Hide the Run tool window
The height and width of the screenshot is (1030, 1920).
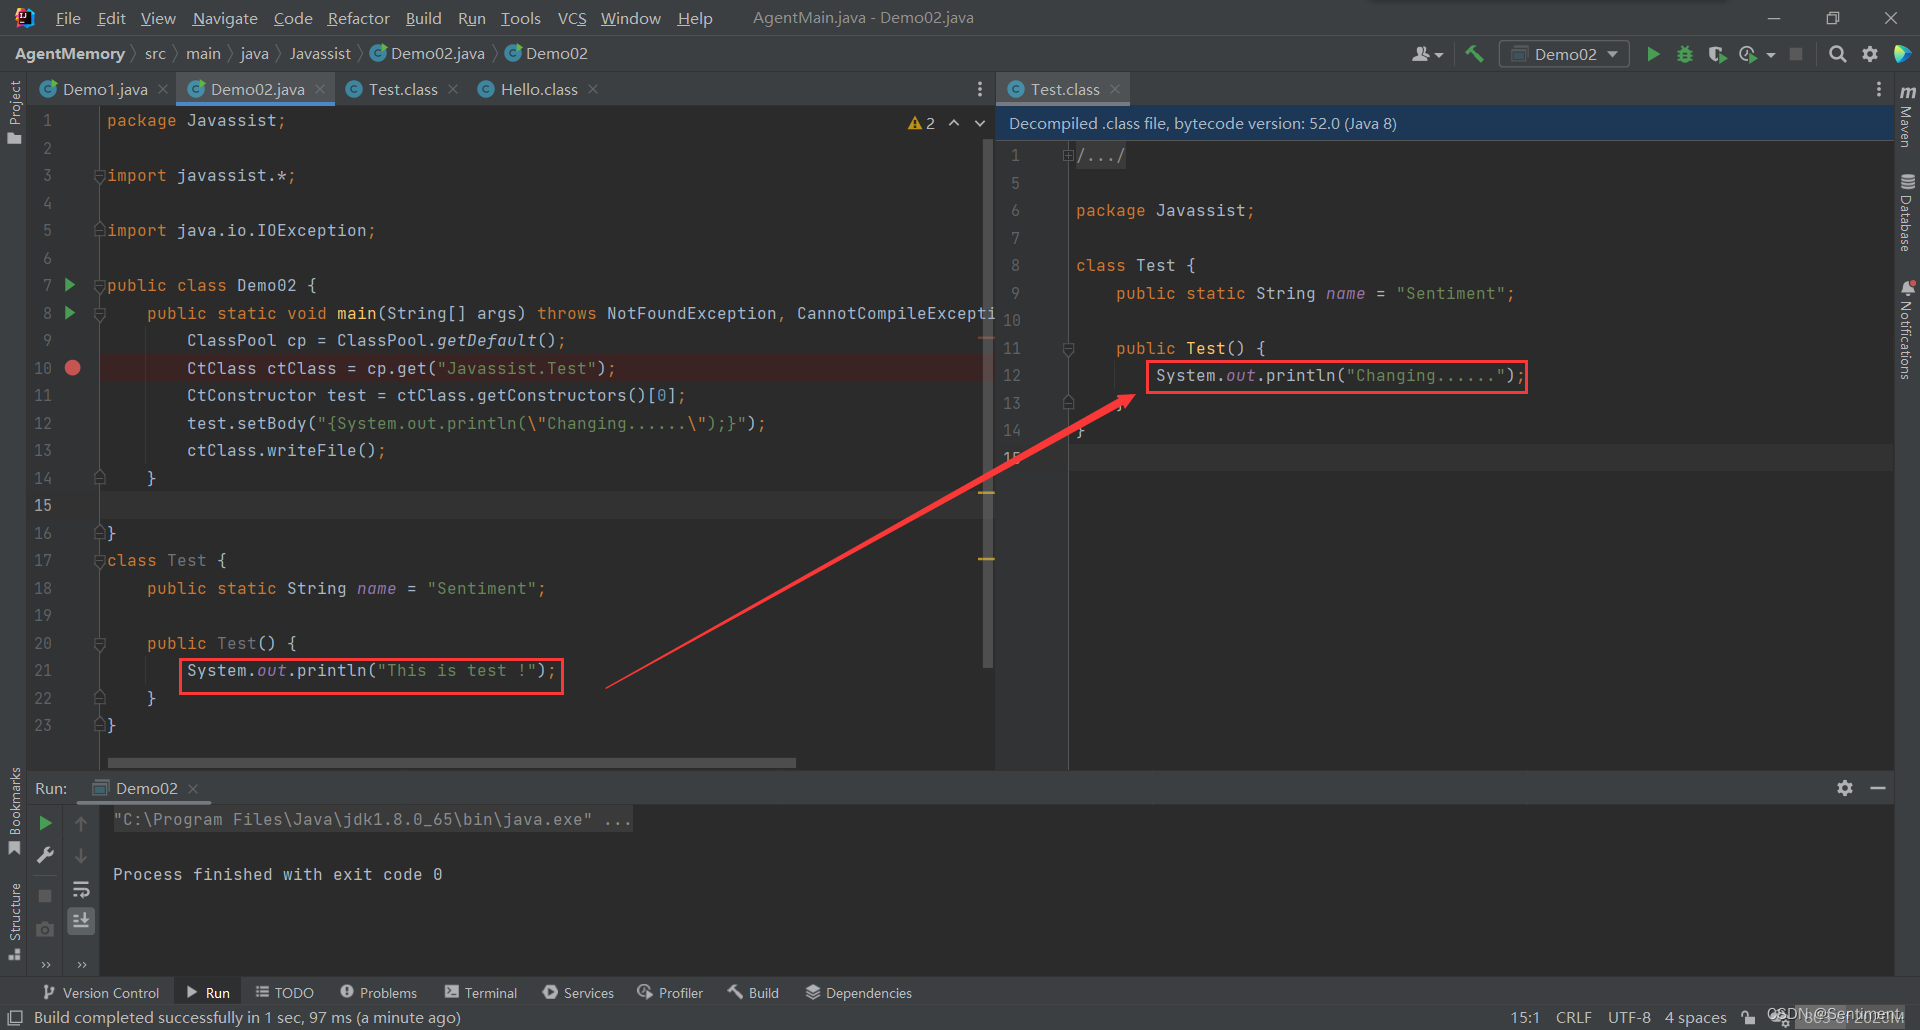tap(1878, 788)
